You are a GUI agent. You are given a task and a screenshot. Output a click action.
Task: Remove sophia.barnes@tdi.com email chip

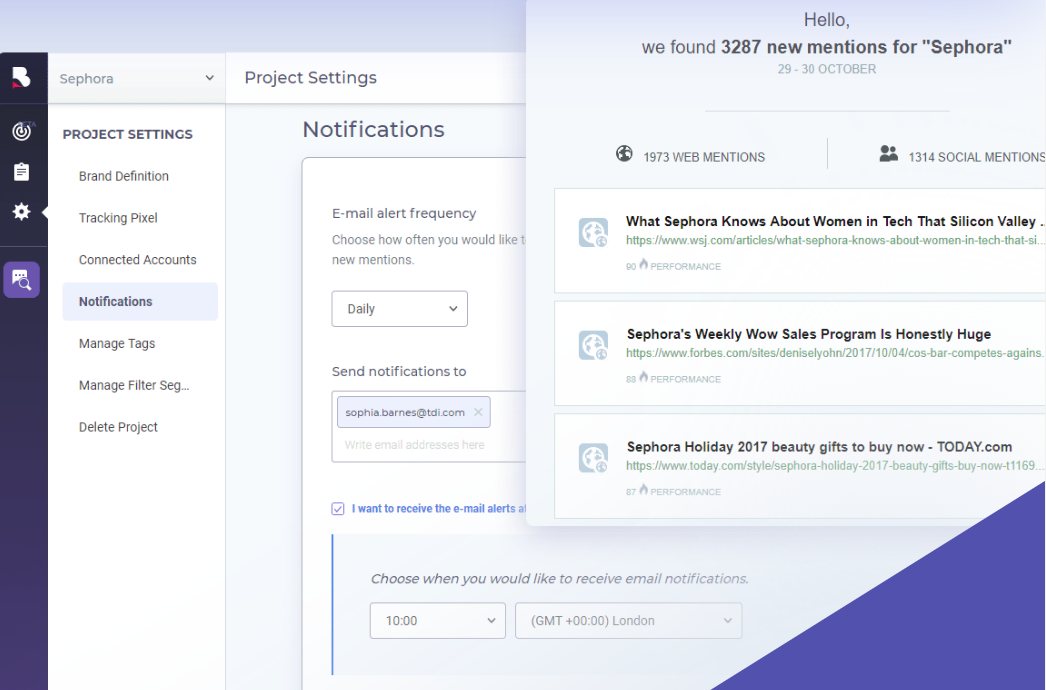(478, 412)
